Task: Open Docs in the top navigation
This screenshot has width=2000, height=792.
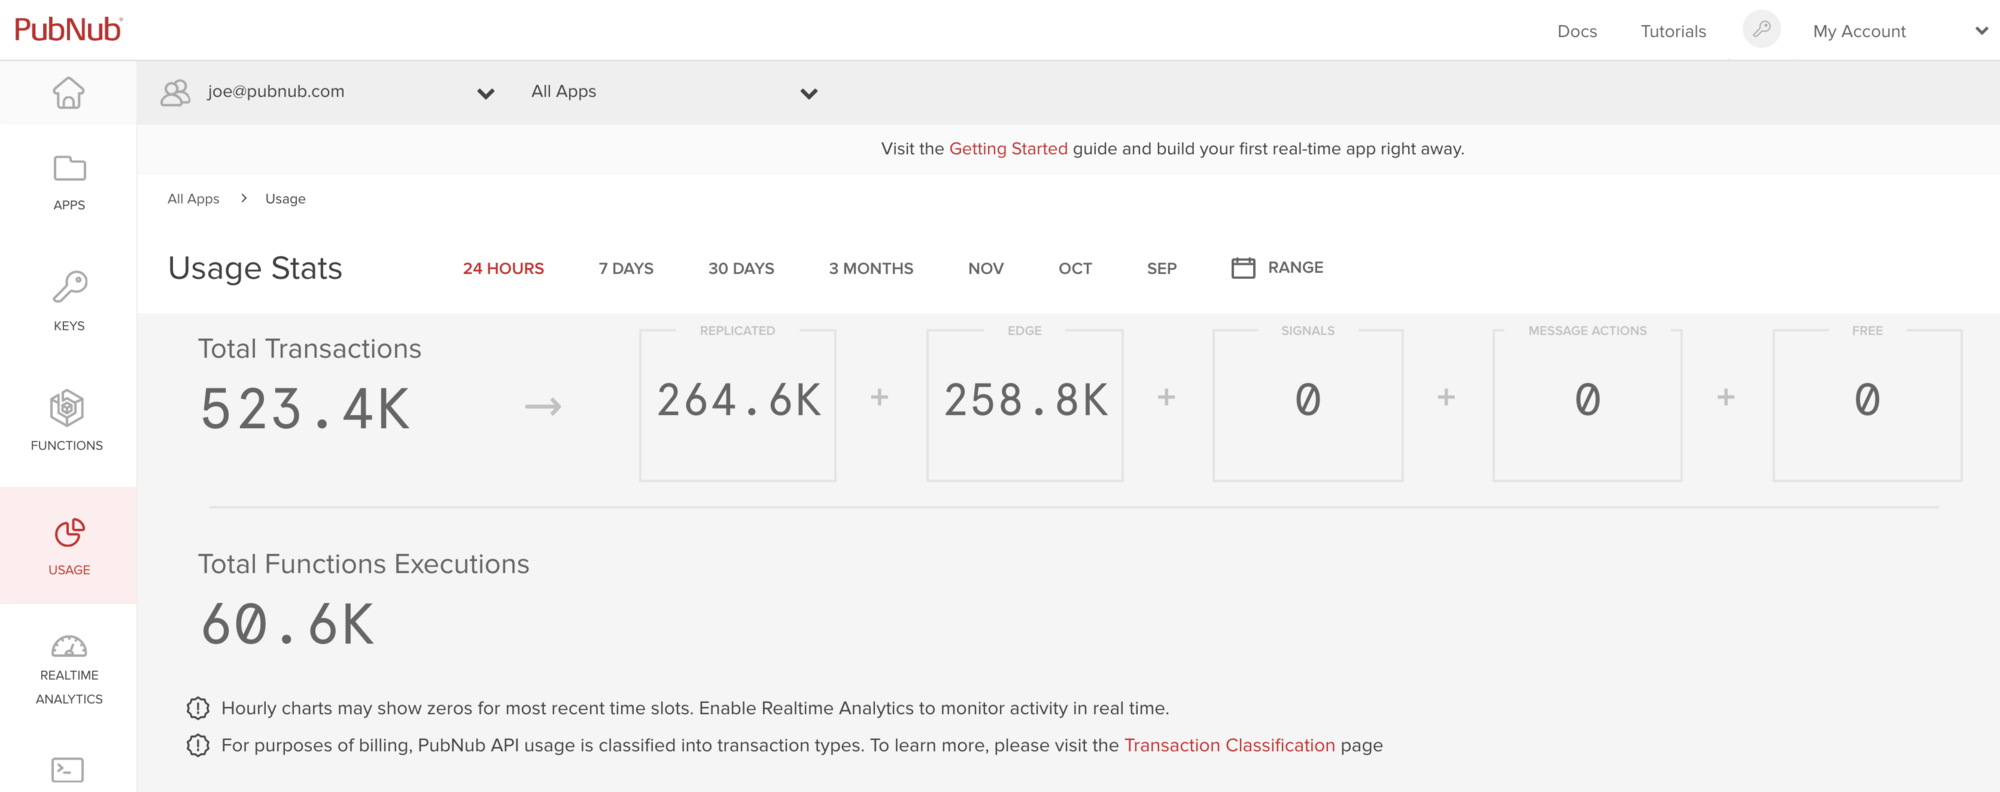Action: coord(1577,31)
